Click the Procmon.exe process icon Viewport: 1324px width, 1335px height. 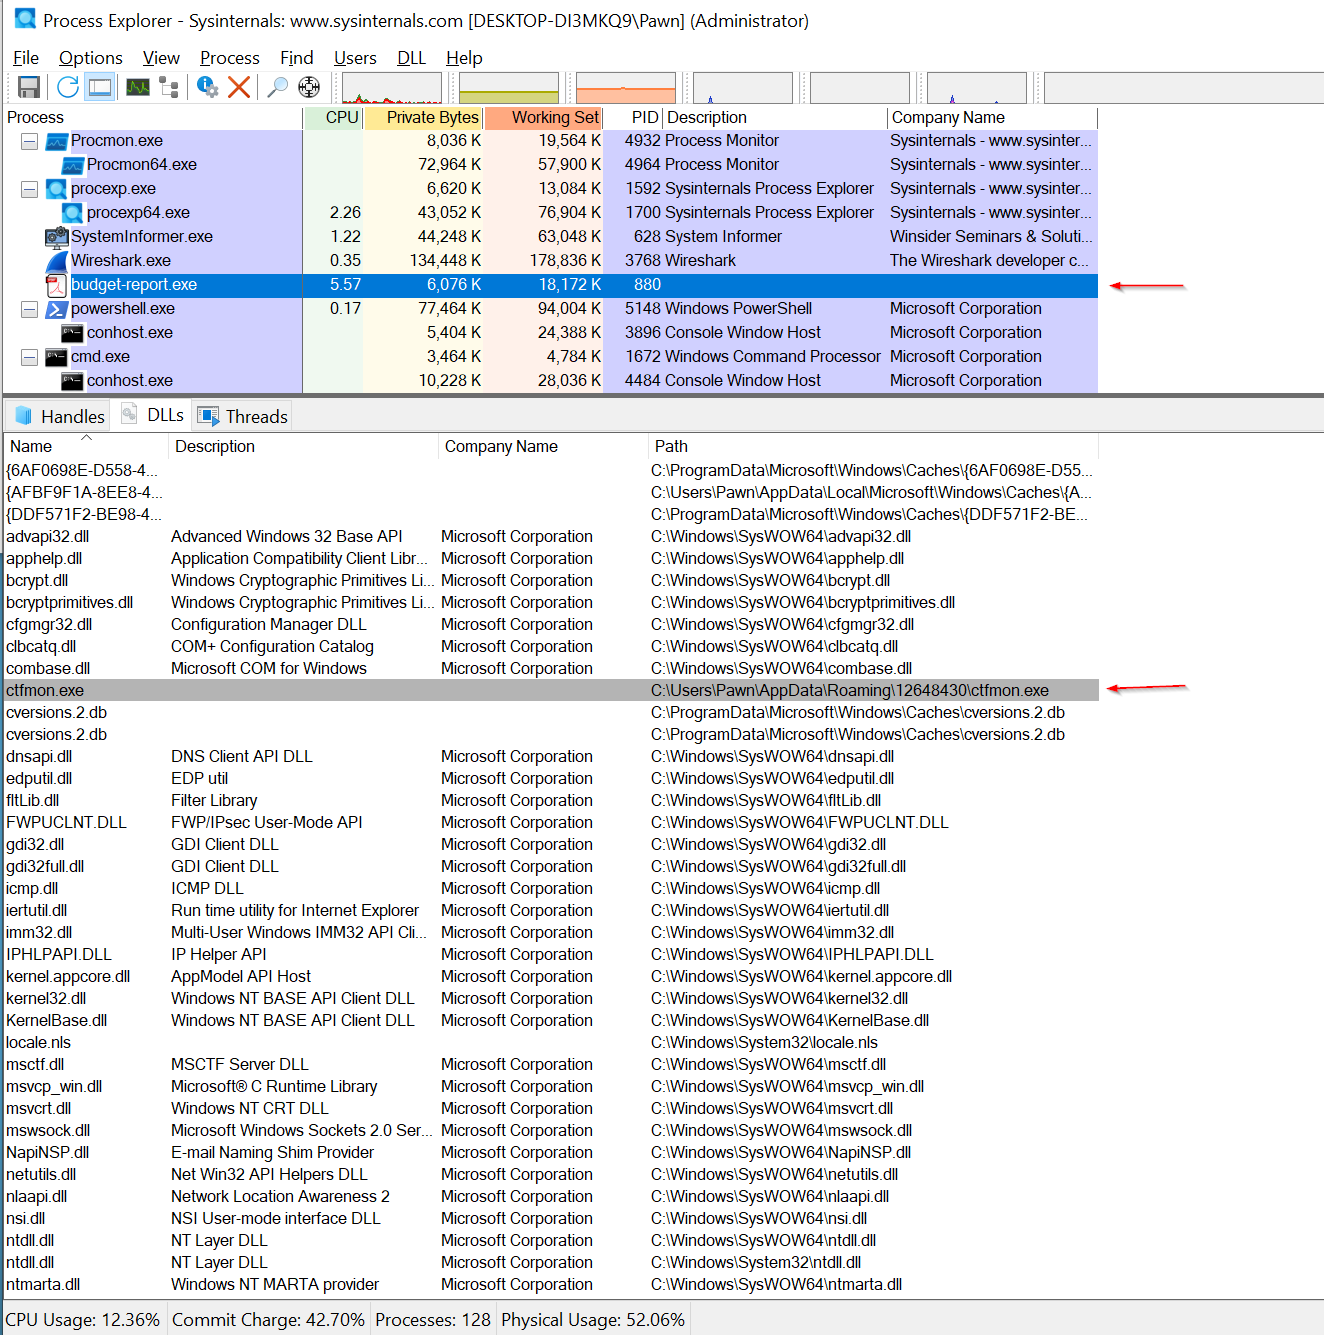tap(57, 141)
